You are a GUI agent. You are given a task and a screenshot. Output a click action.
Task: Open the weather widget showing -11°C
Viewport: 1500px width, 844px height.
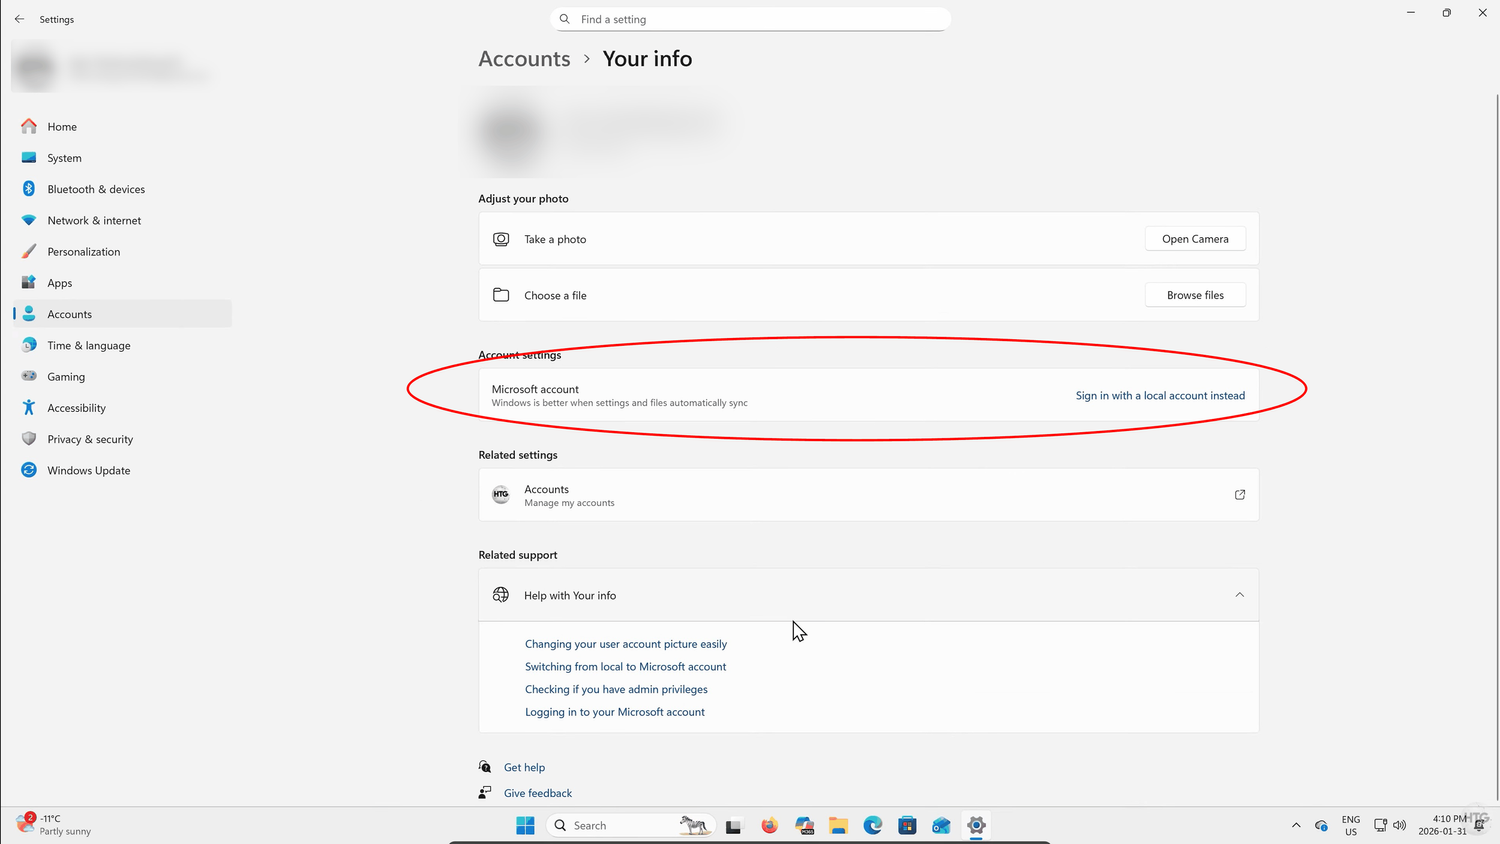(55, 825)
